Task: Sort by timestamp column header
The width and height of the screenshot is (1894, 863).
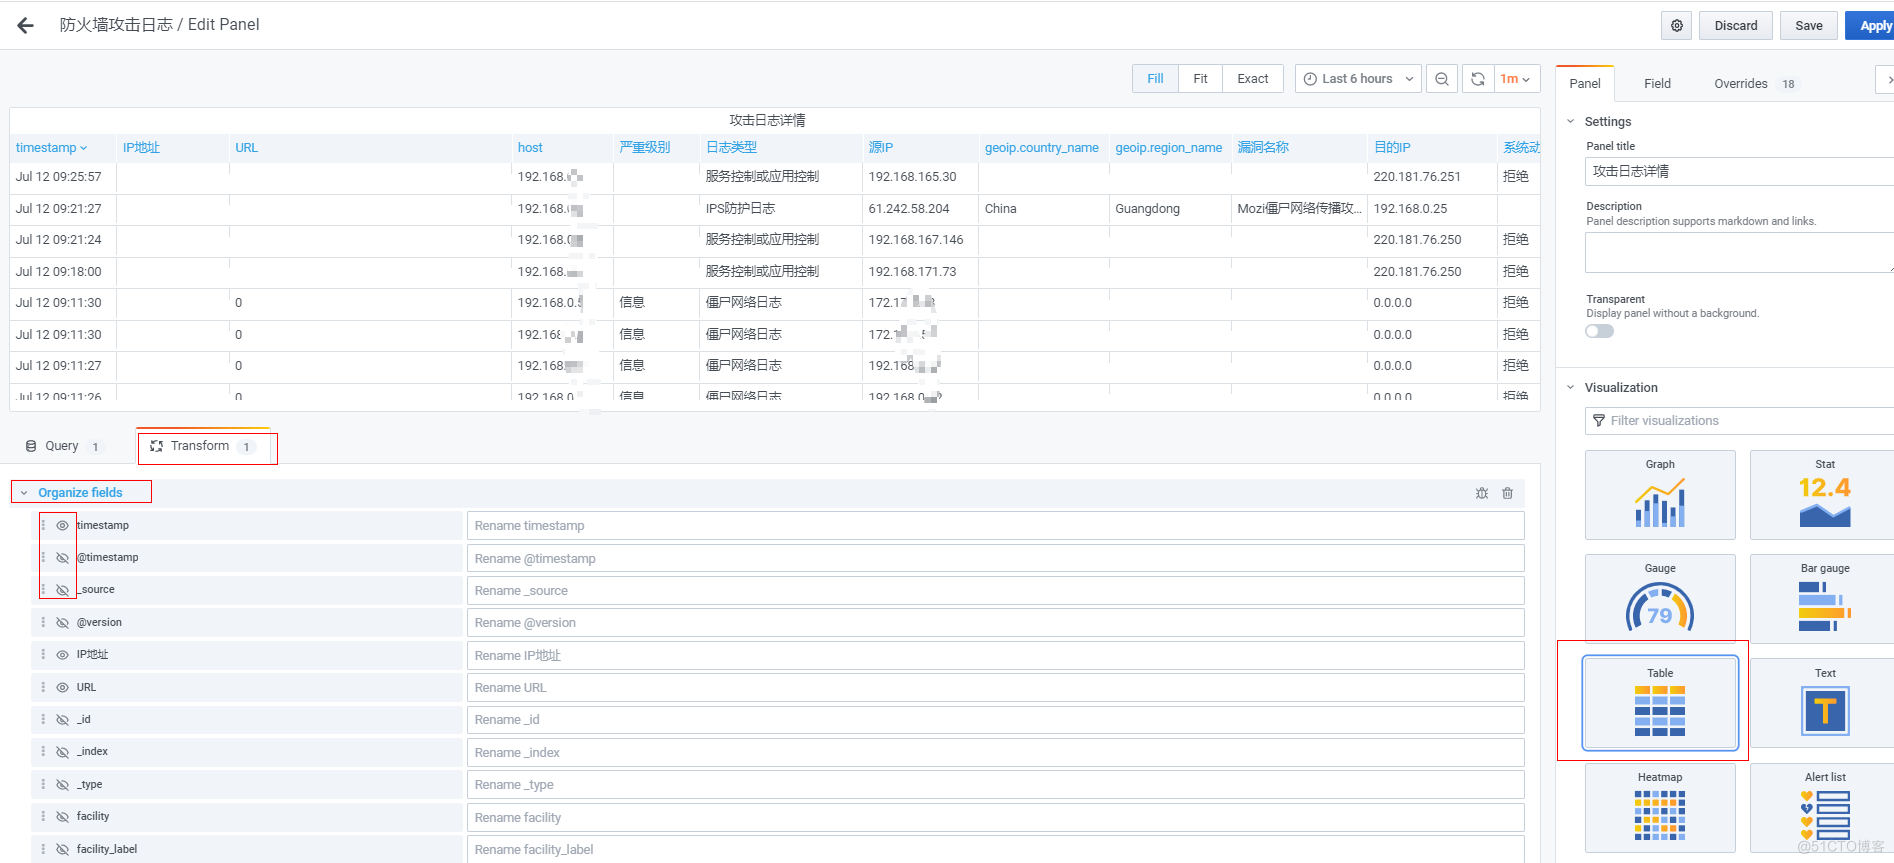Action: point(51,148)
